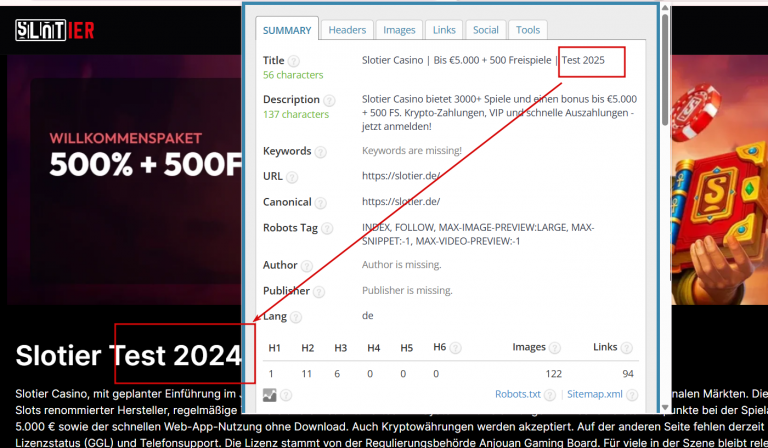Screen dimensions: 768x448
Task: Open the SUMMARY tab
Action: [287, 29]
